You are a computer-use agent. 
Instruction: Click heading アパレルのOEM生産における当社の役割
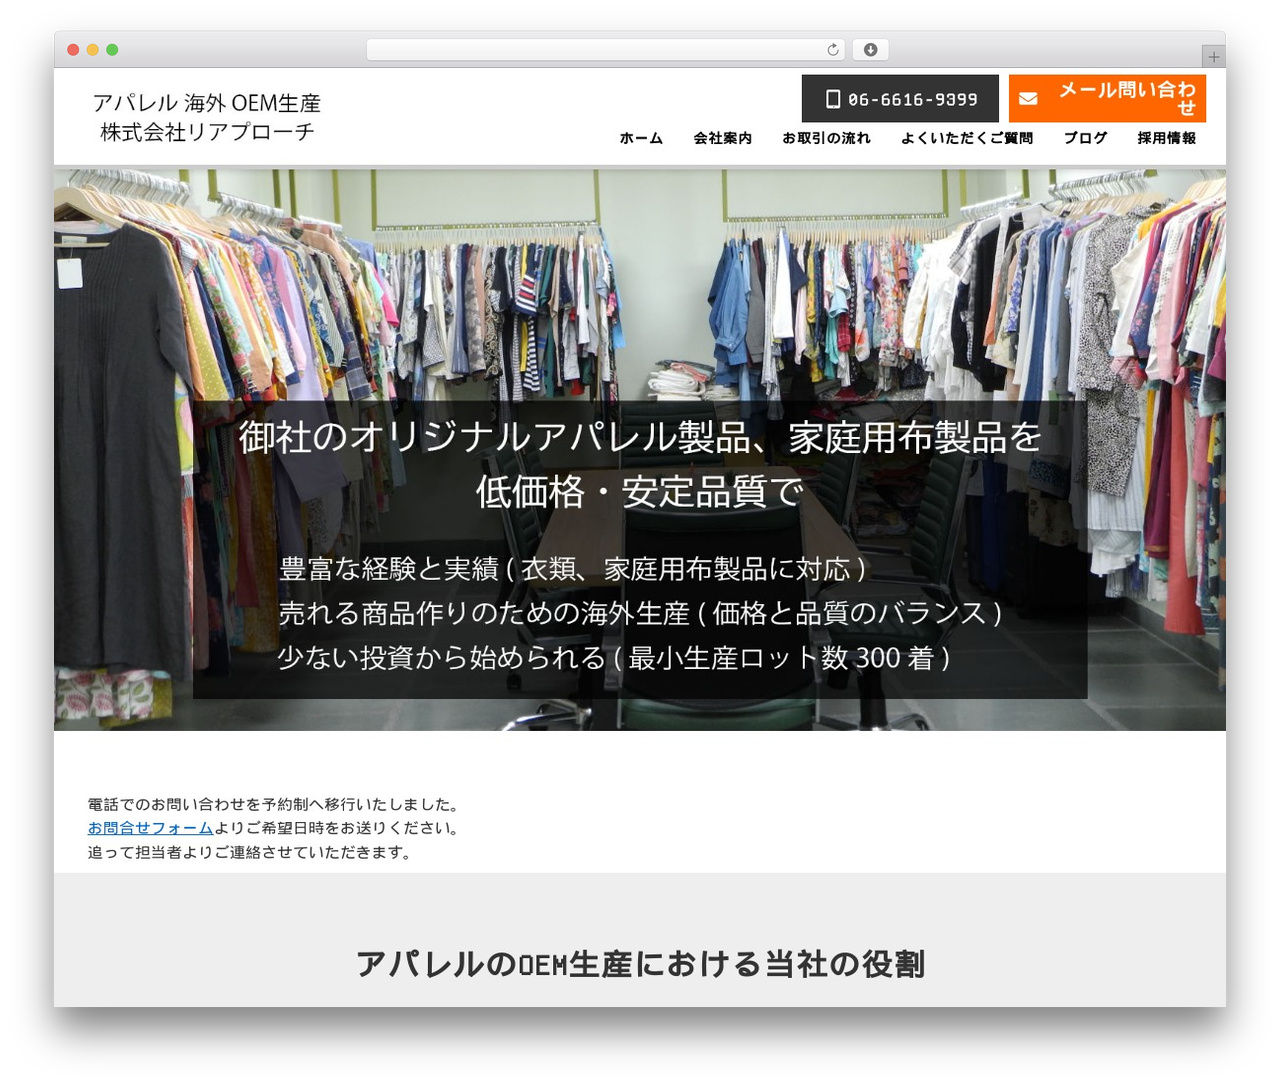click(640, 964)
